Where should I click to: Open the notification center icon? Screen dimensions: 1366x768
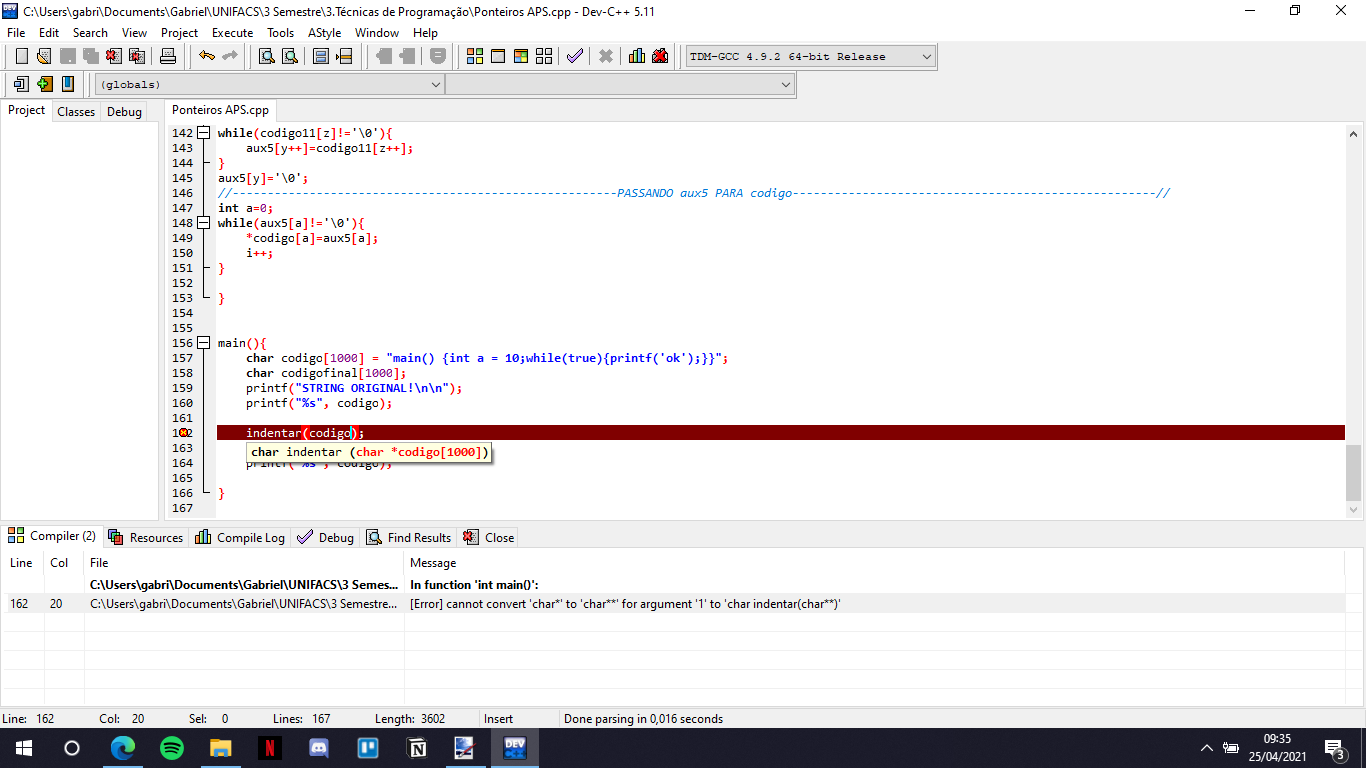pyautogui.click(x=1334, y=748)
